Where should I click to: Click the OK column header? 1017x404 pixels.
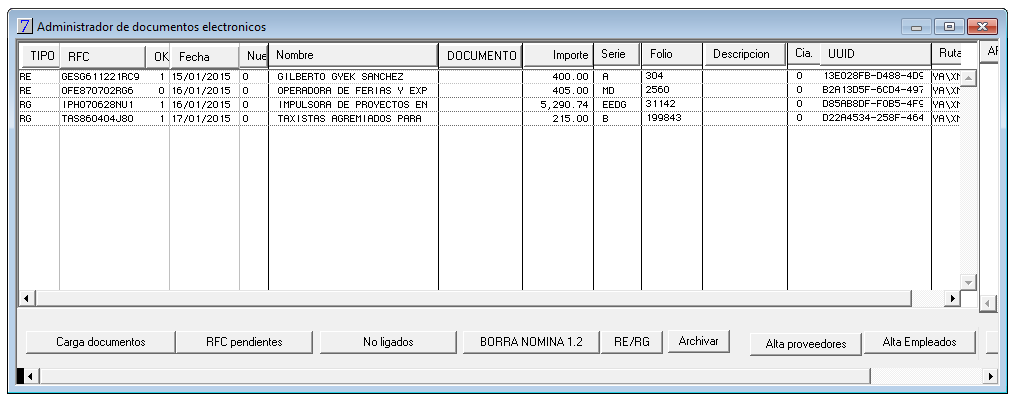click(158, 56)
